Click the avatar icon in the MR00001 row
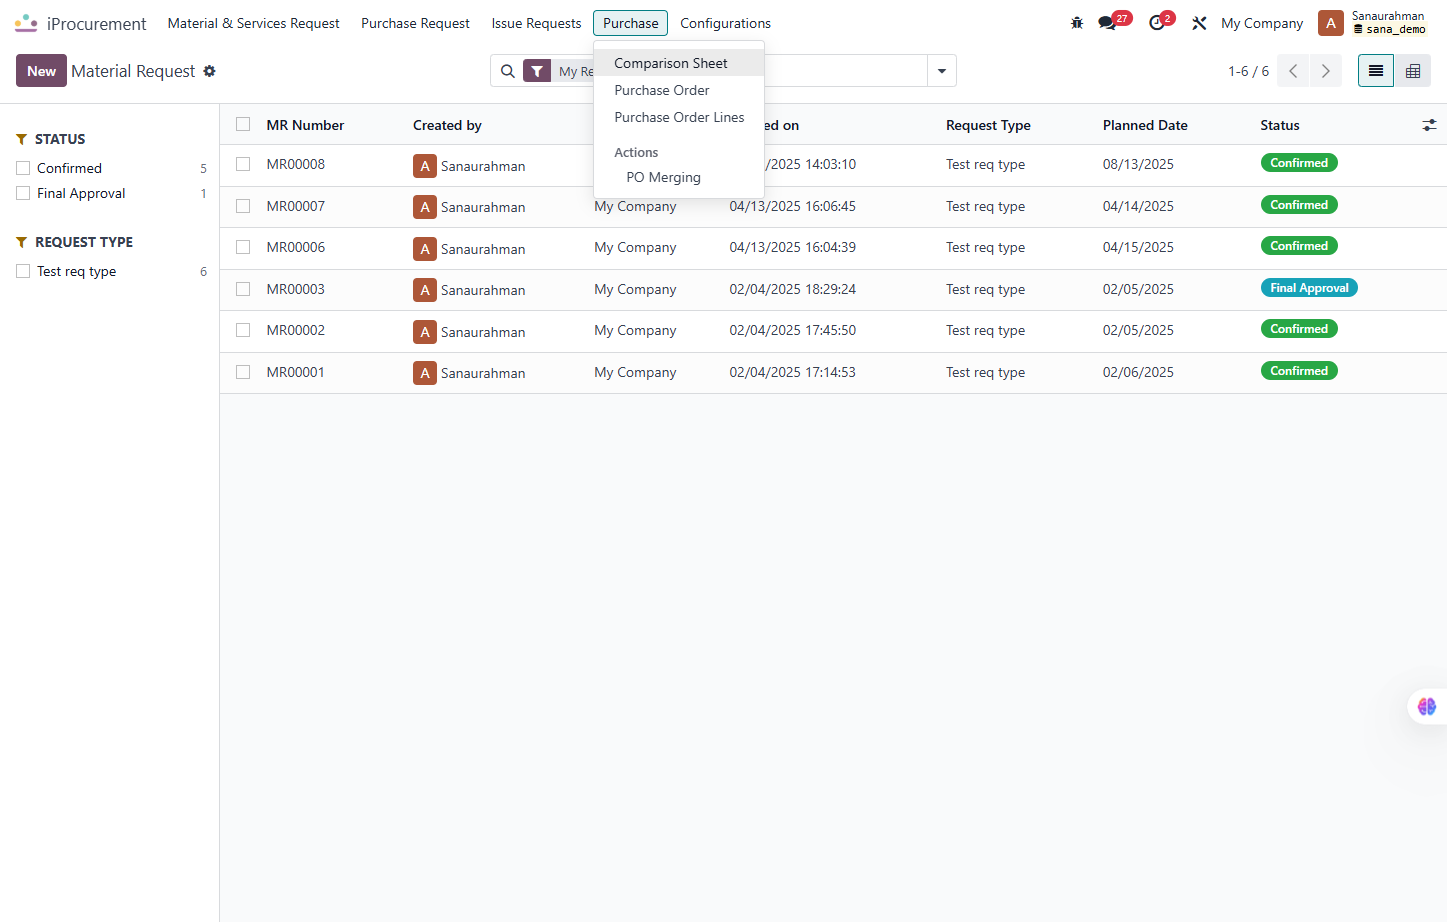Viewport: 1447px width, 922px height. (x=425, y=373)
